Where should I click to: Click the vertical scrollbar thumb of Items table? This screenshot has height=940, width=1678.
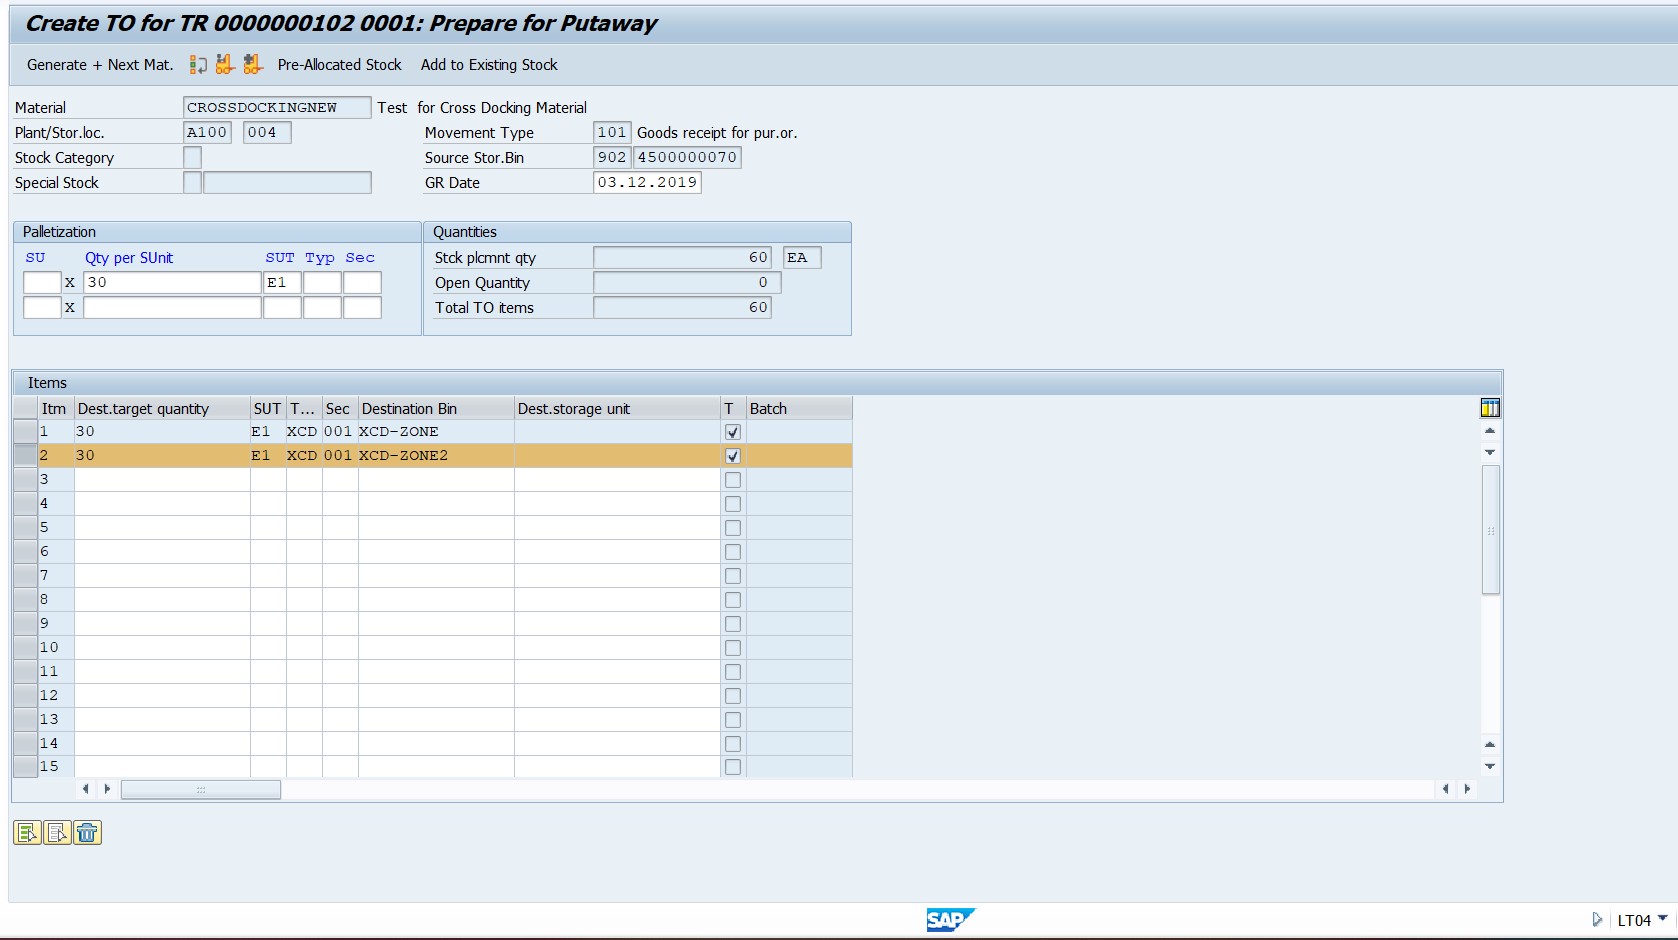click(1490, 530)
